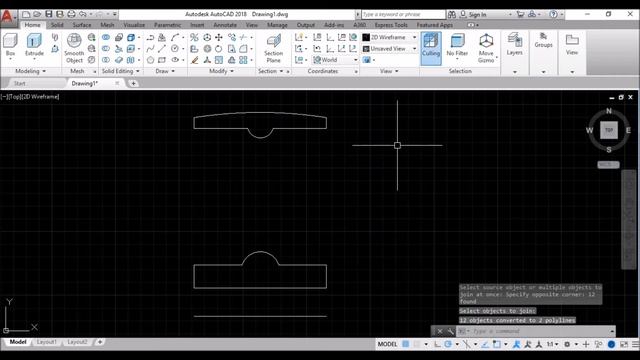
Task: Switch to the Express Tools tab
Action: tap(391, 25)
